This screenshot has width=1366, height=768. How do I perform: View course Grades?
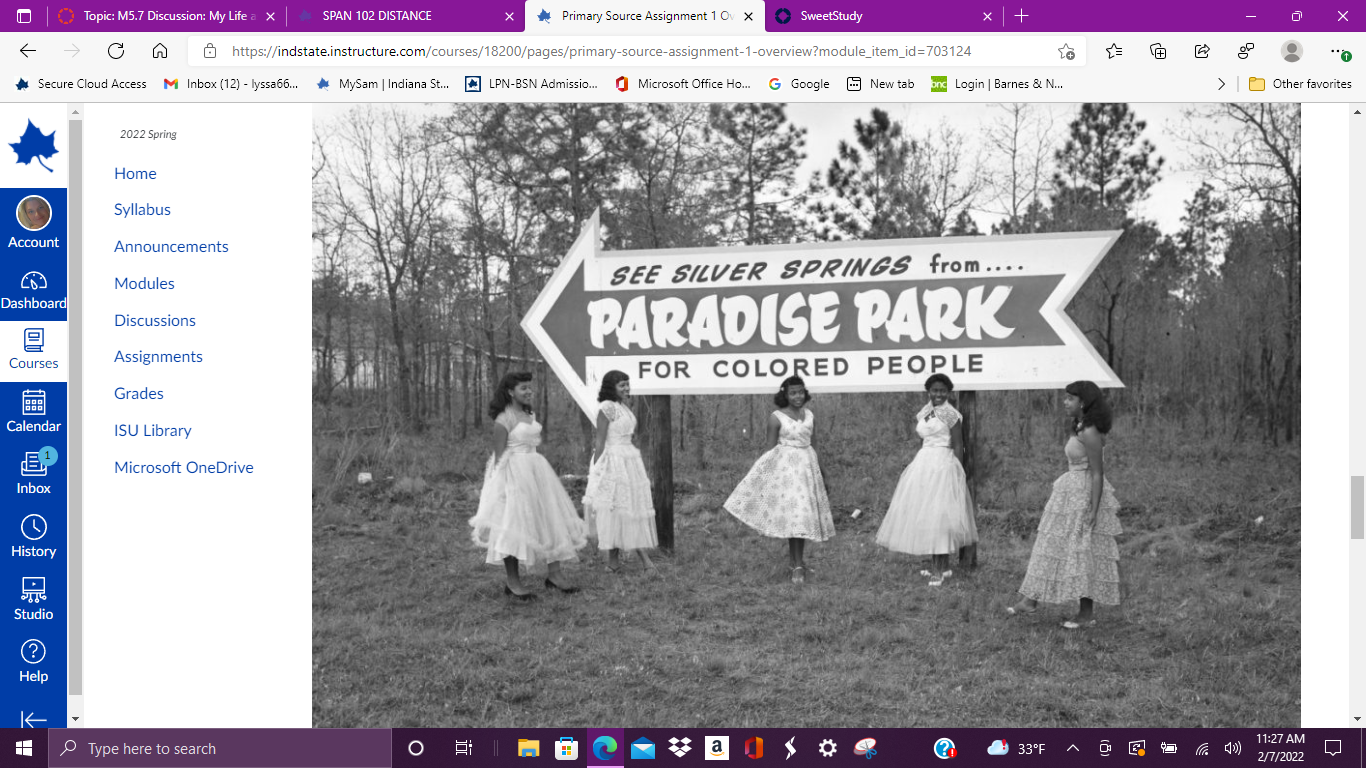139,394
